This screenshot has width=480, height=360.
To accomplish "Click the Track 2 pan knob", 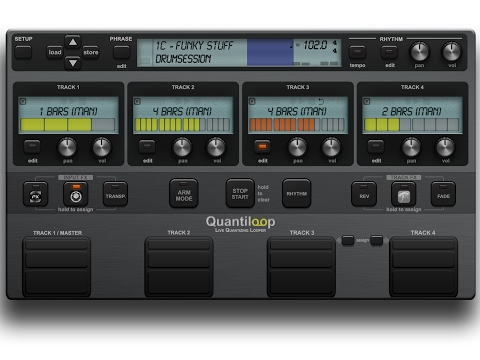I will [182, 147].
